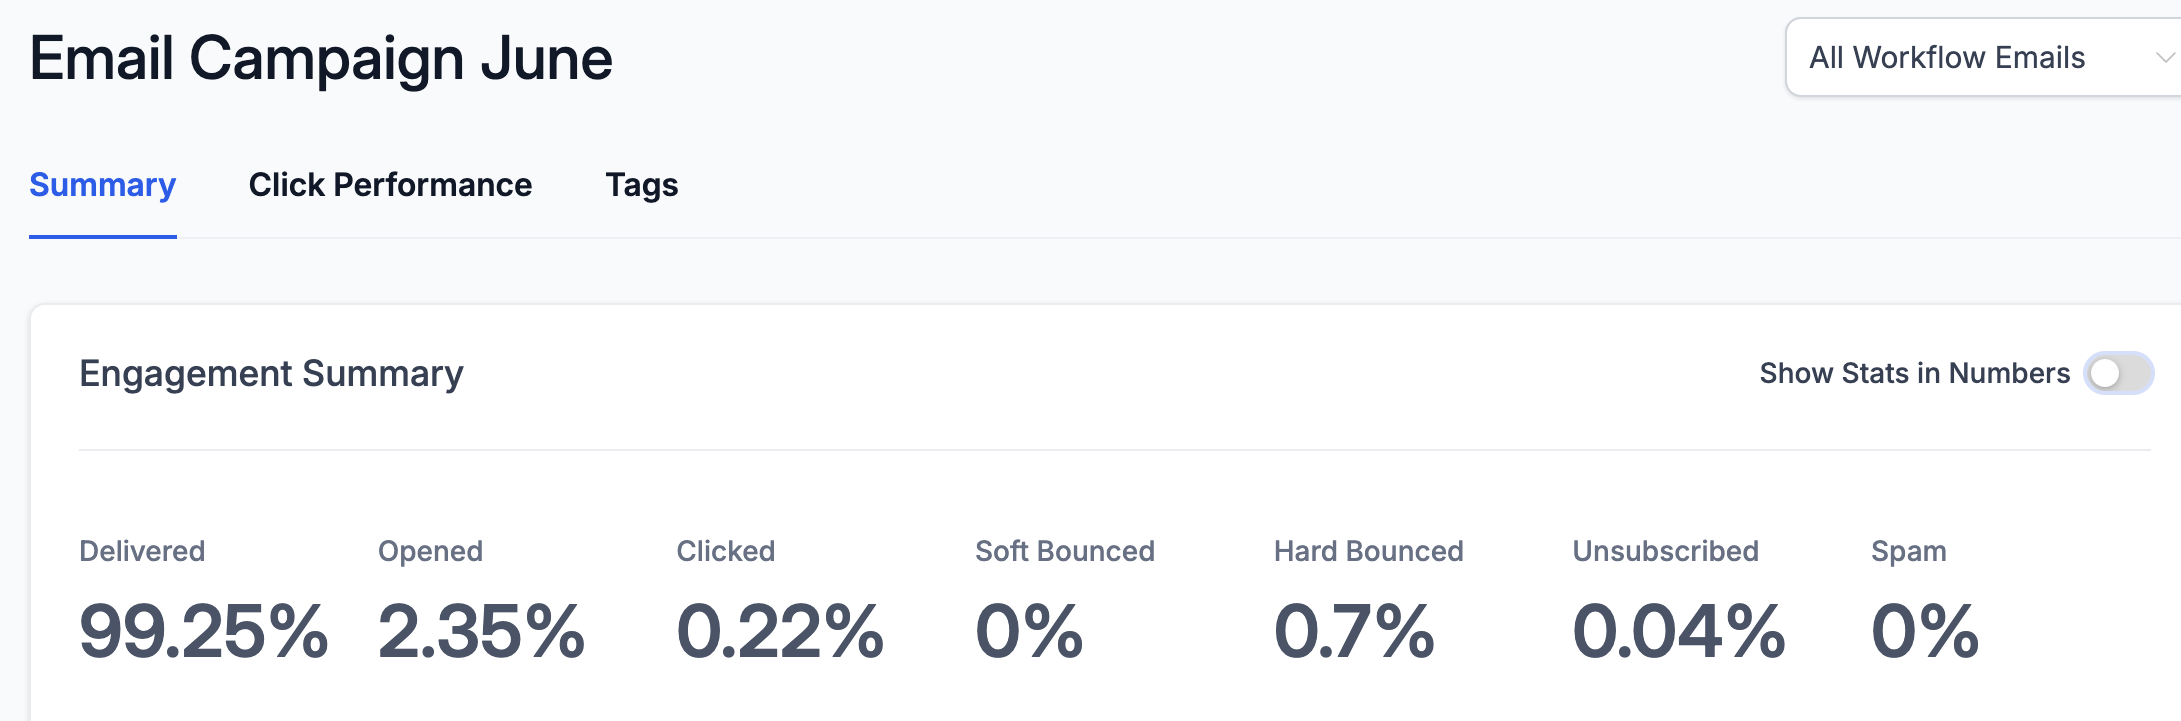Click the Hard Bounced 0.7% stat

click(1354, 632)
